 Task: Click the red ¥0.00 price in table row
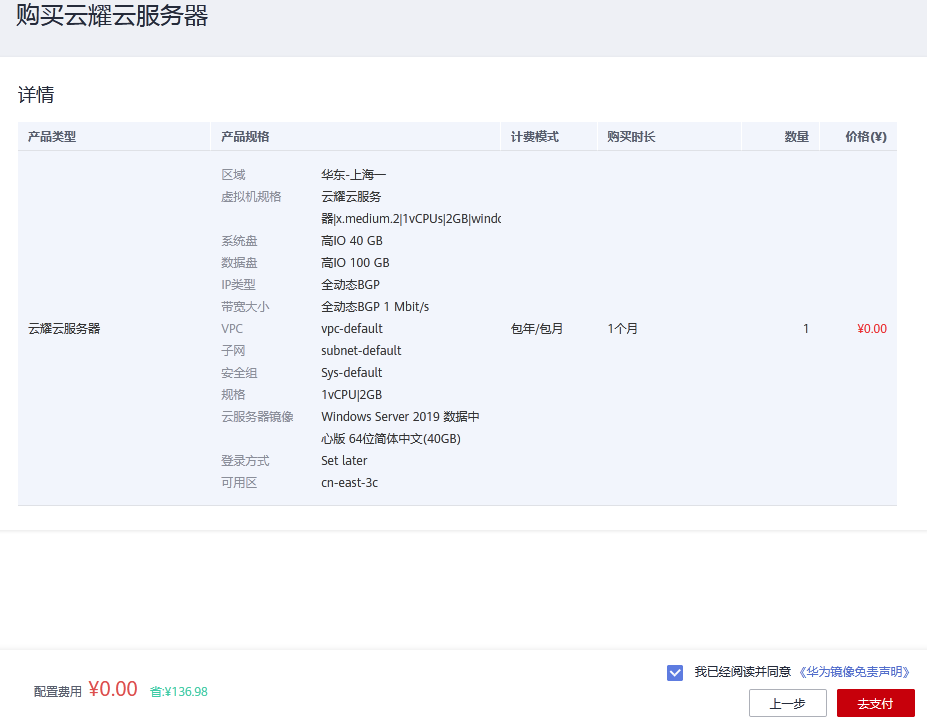coord(871,329)
